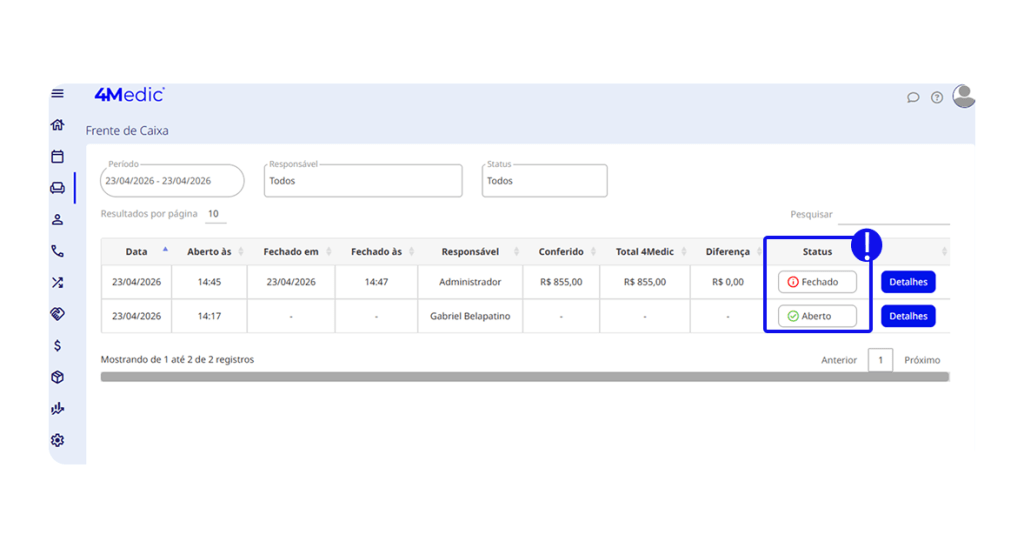Open the box package icon in sidebar
This screenshot has width=1024, height=548.
pos(58,377)
